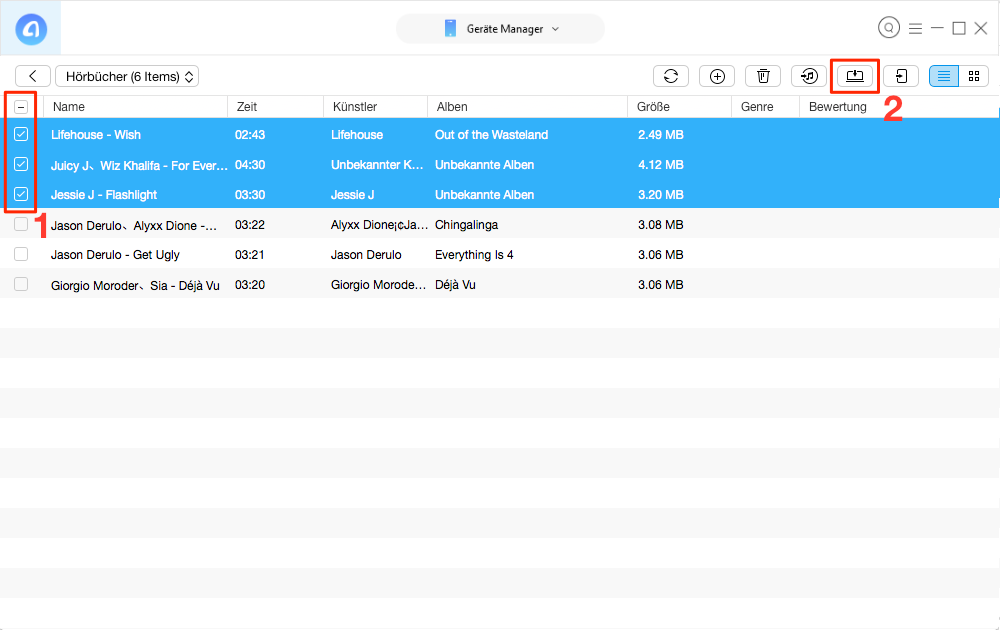This screenshot has height=630, width=1000.
Task: Click the send to iTunes music icon
Action: [x=809, y=77]
